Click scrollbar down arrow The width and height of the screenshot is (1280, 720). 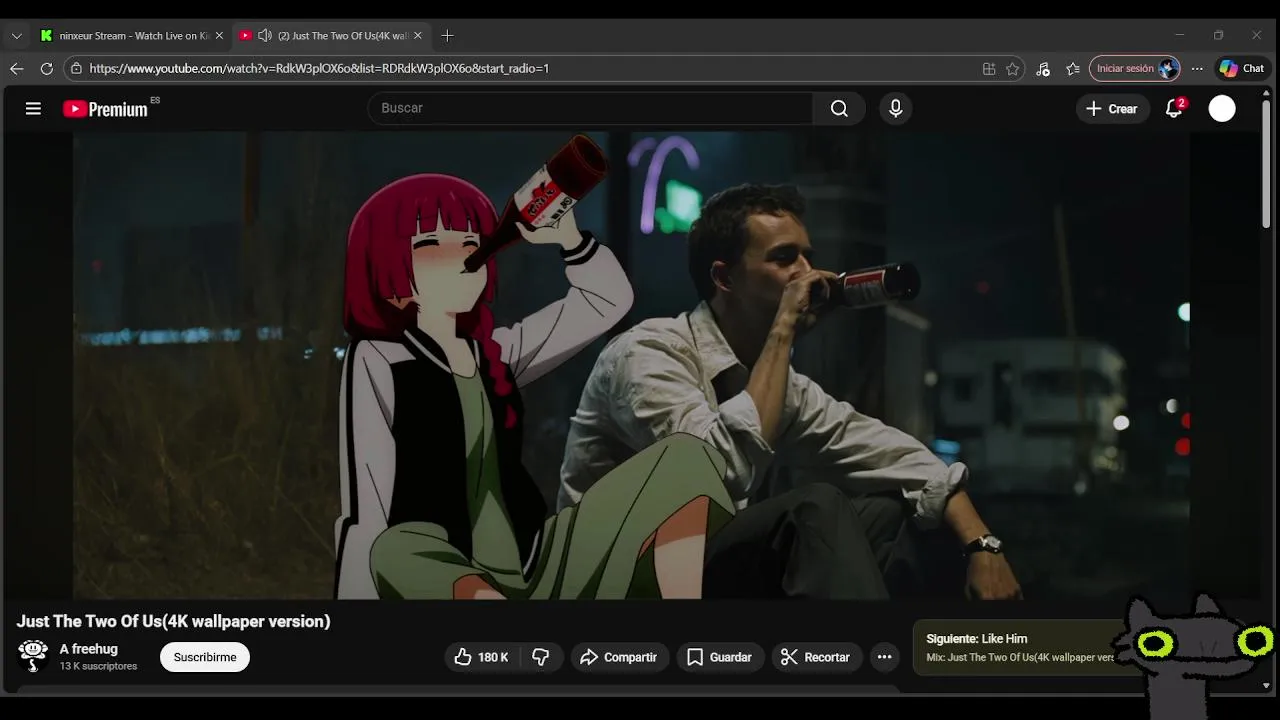(x=1266, y=686)
